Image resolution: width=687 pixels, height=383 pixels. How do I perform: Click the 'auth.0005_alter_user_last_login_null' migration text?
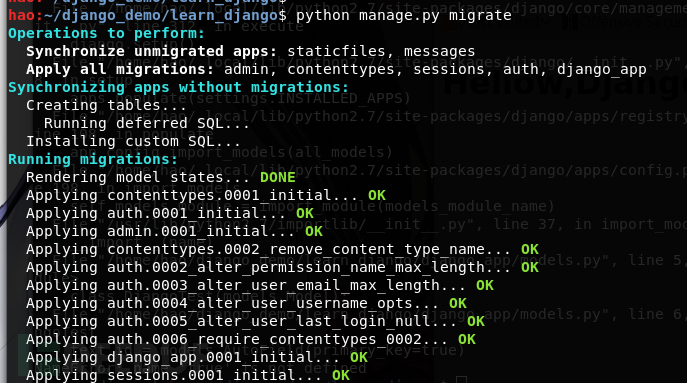click(282, 321)
